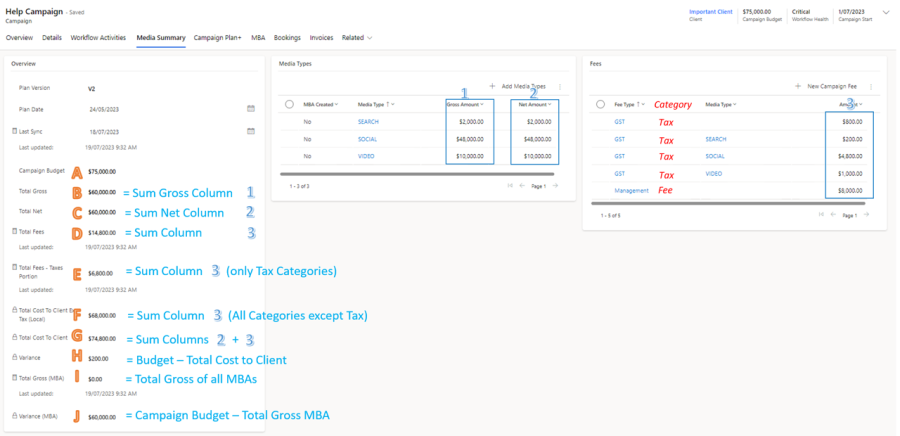Select all rows in Fees grid
This screenshot has width=900, height=436.
598,104
